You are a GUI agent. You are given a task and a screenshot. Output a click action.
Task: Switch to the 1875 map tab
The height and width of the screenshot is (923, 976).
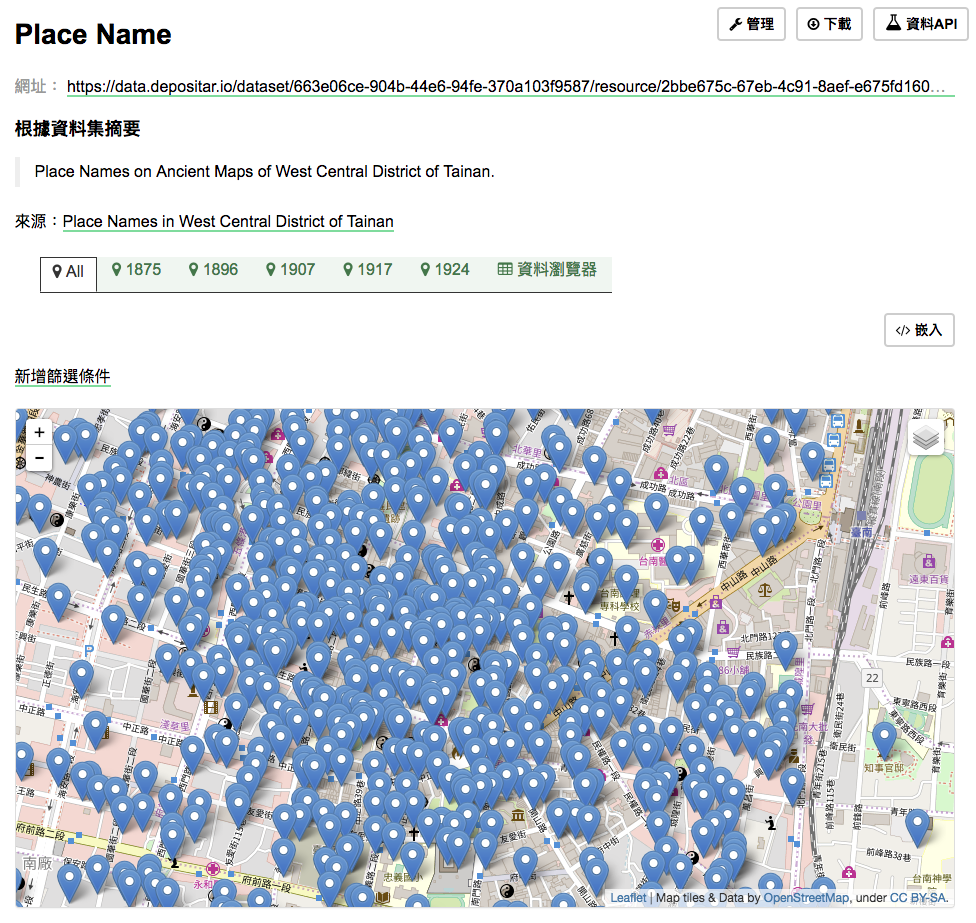click(x=136, y=269)
